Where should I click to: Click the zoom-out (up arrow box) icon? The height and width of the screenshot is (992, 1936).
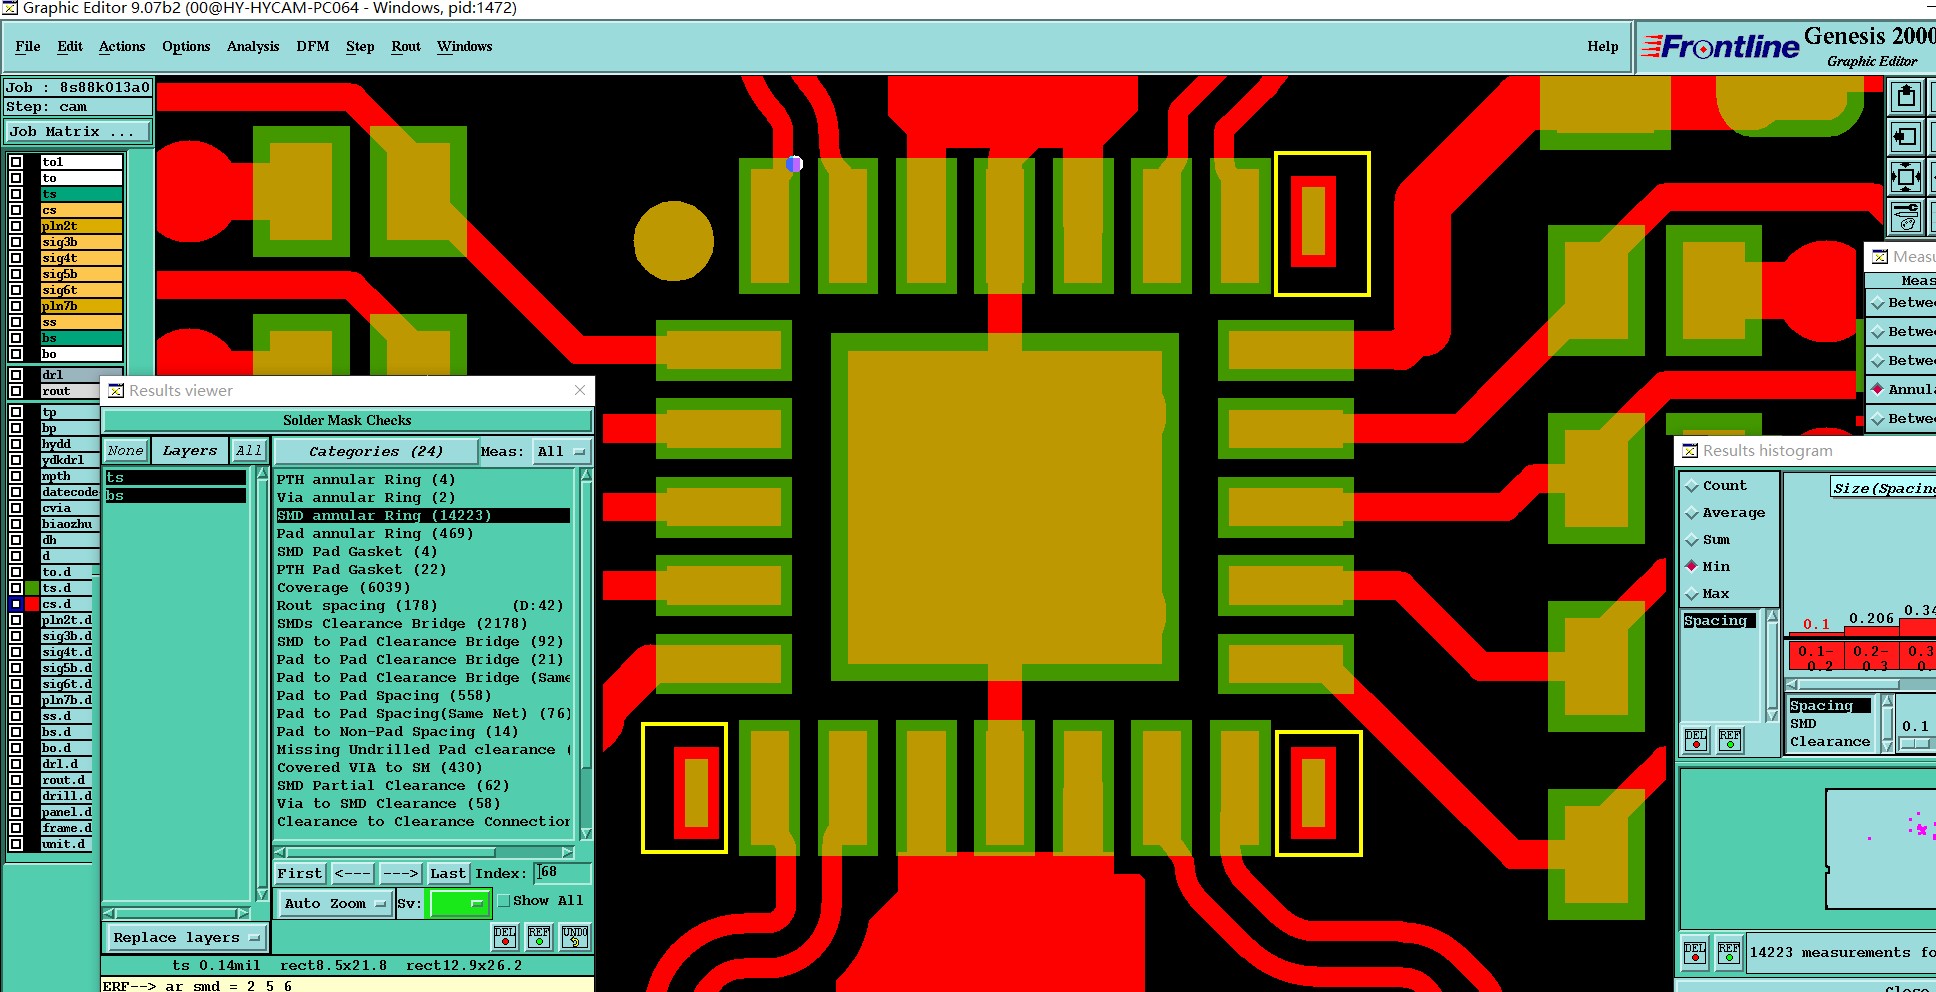pos(1906,98)
